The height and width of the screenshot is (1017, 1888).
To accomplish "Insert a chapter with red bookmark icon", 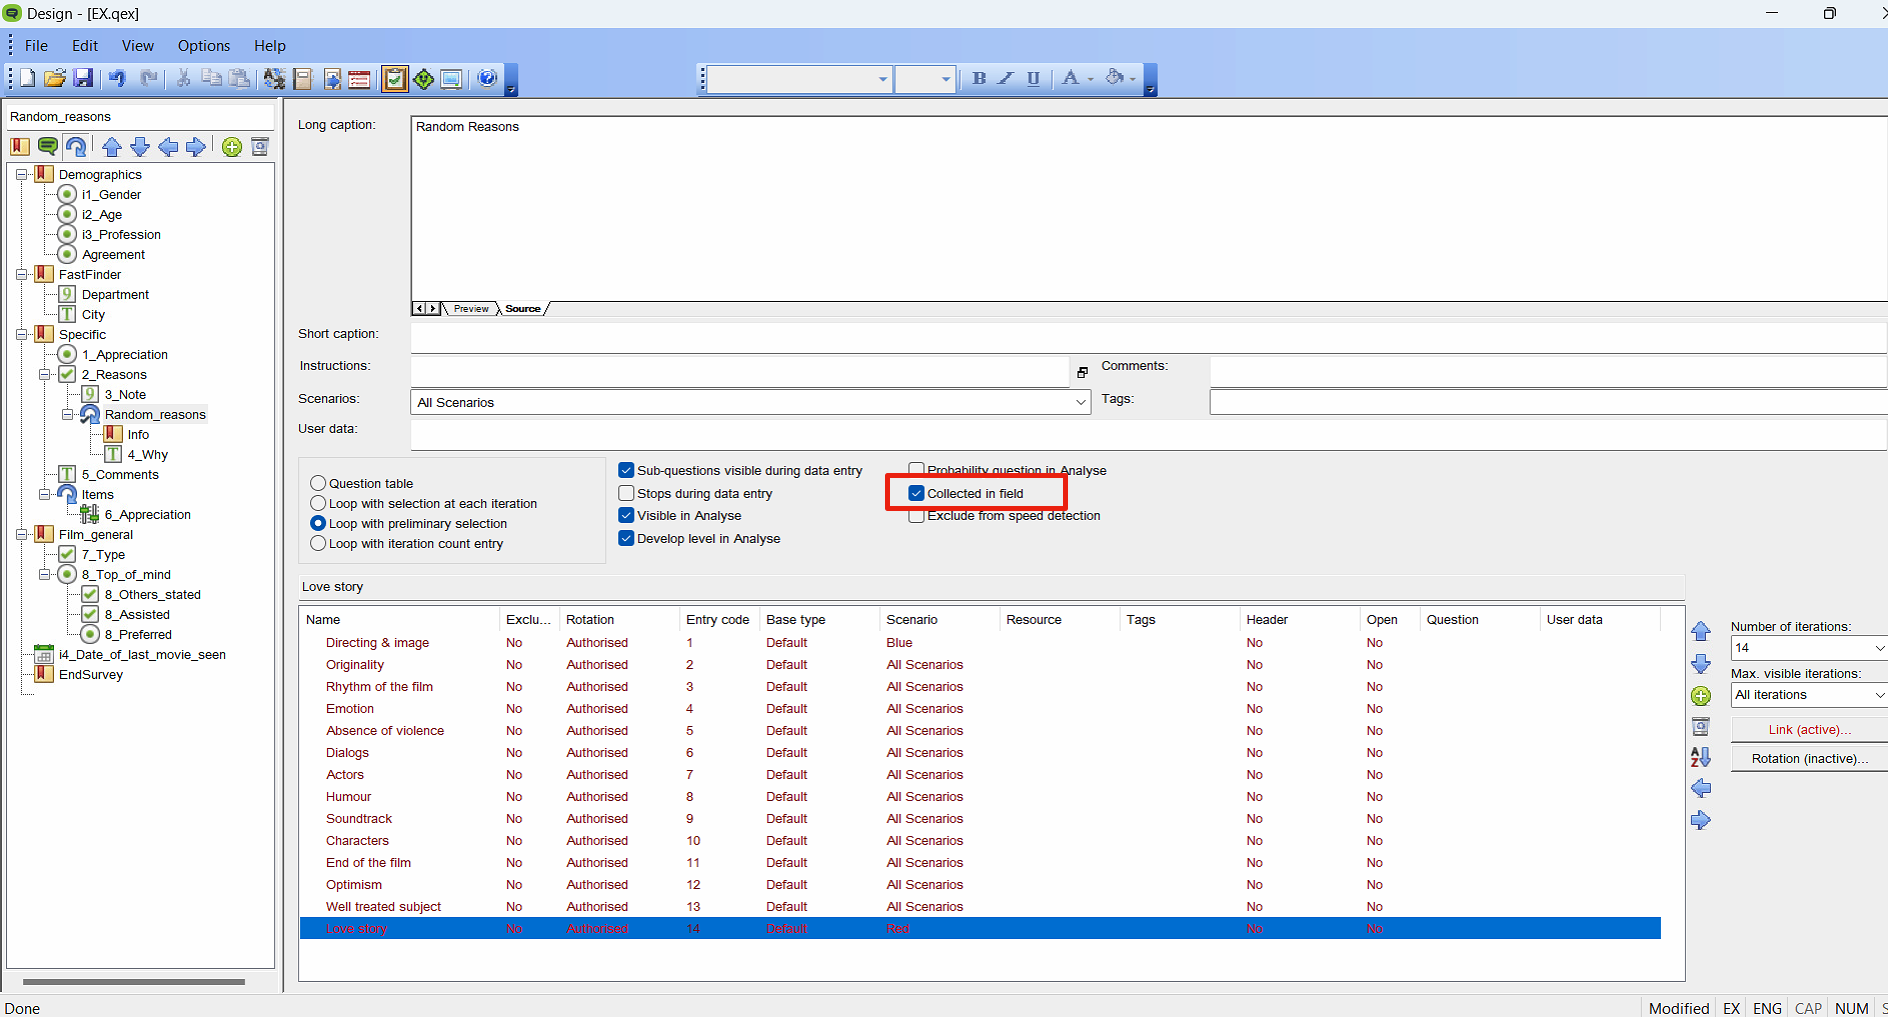I will 20,147.
